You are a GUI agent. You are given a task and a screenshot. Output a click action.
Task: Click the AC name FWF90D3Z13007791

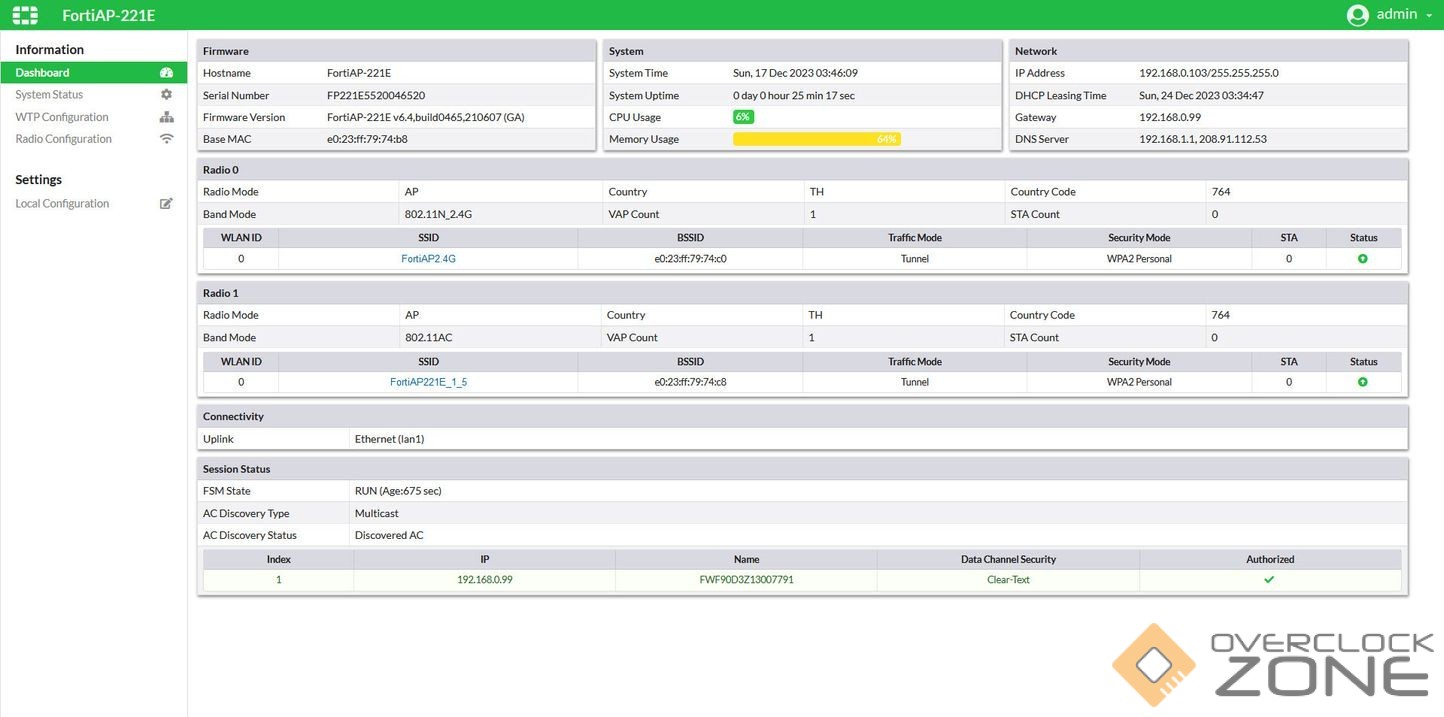click(746, 580)
